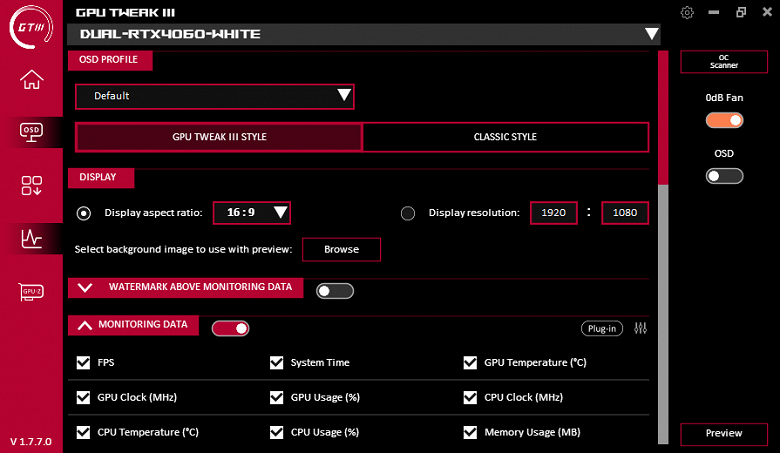The width and height of the screenshot is (780, 453).
Task: Select the Display aspect ratio radio button
Action: pos(84,213)
